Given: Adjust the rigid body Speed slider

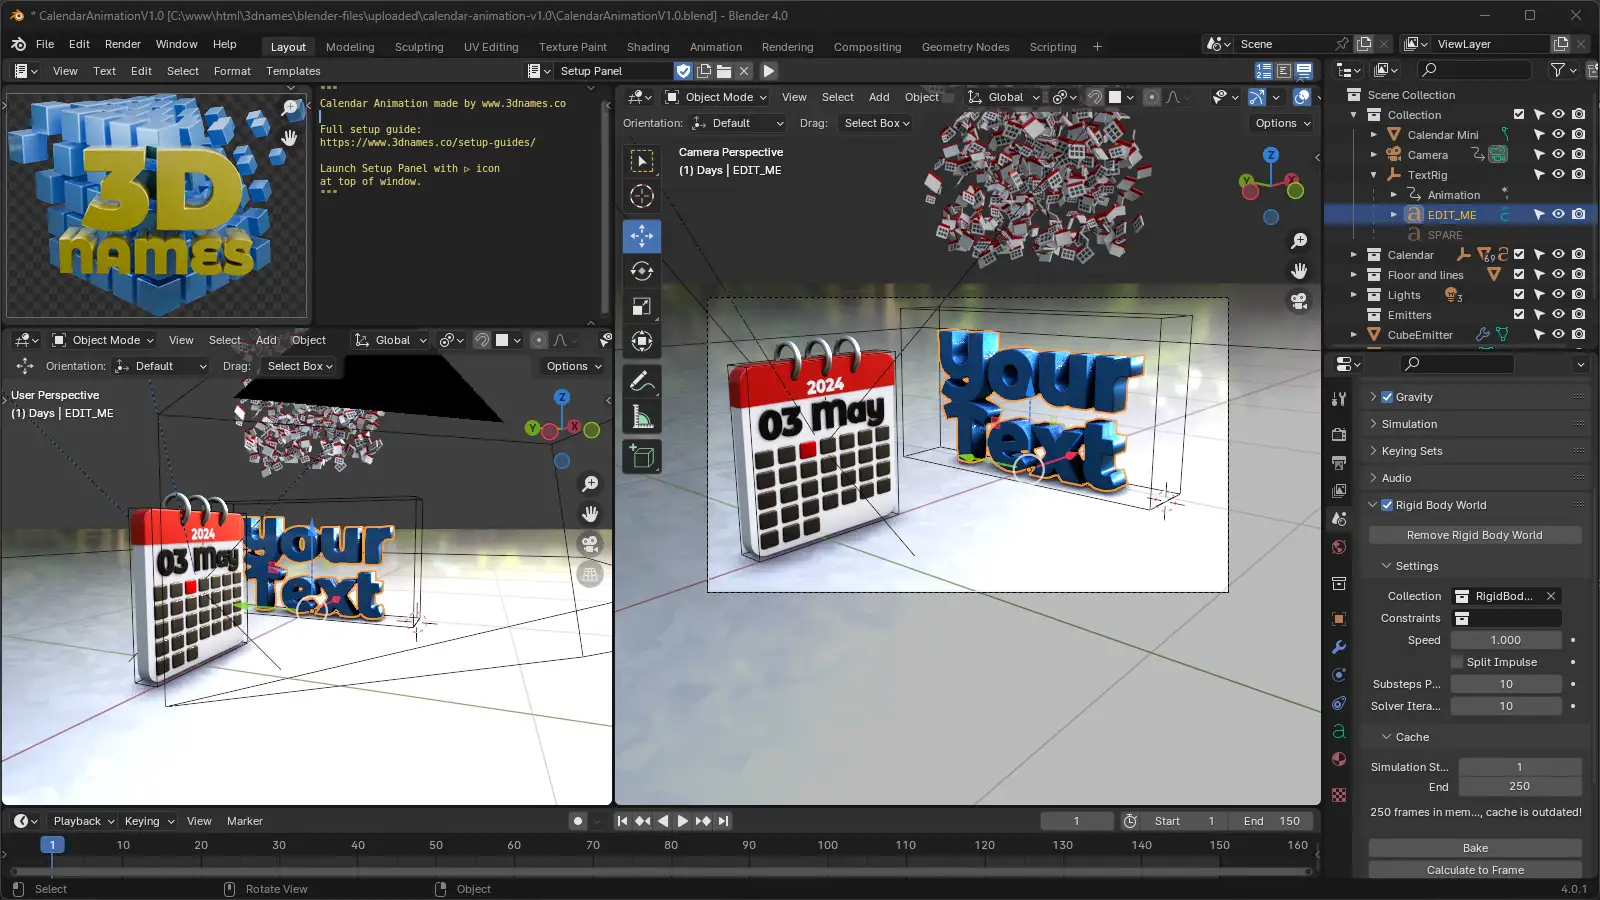Looking at the screenshot, I should [x=1505, y=640].
